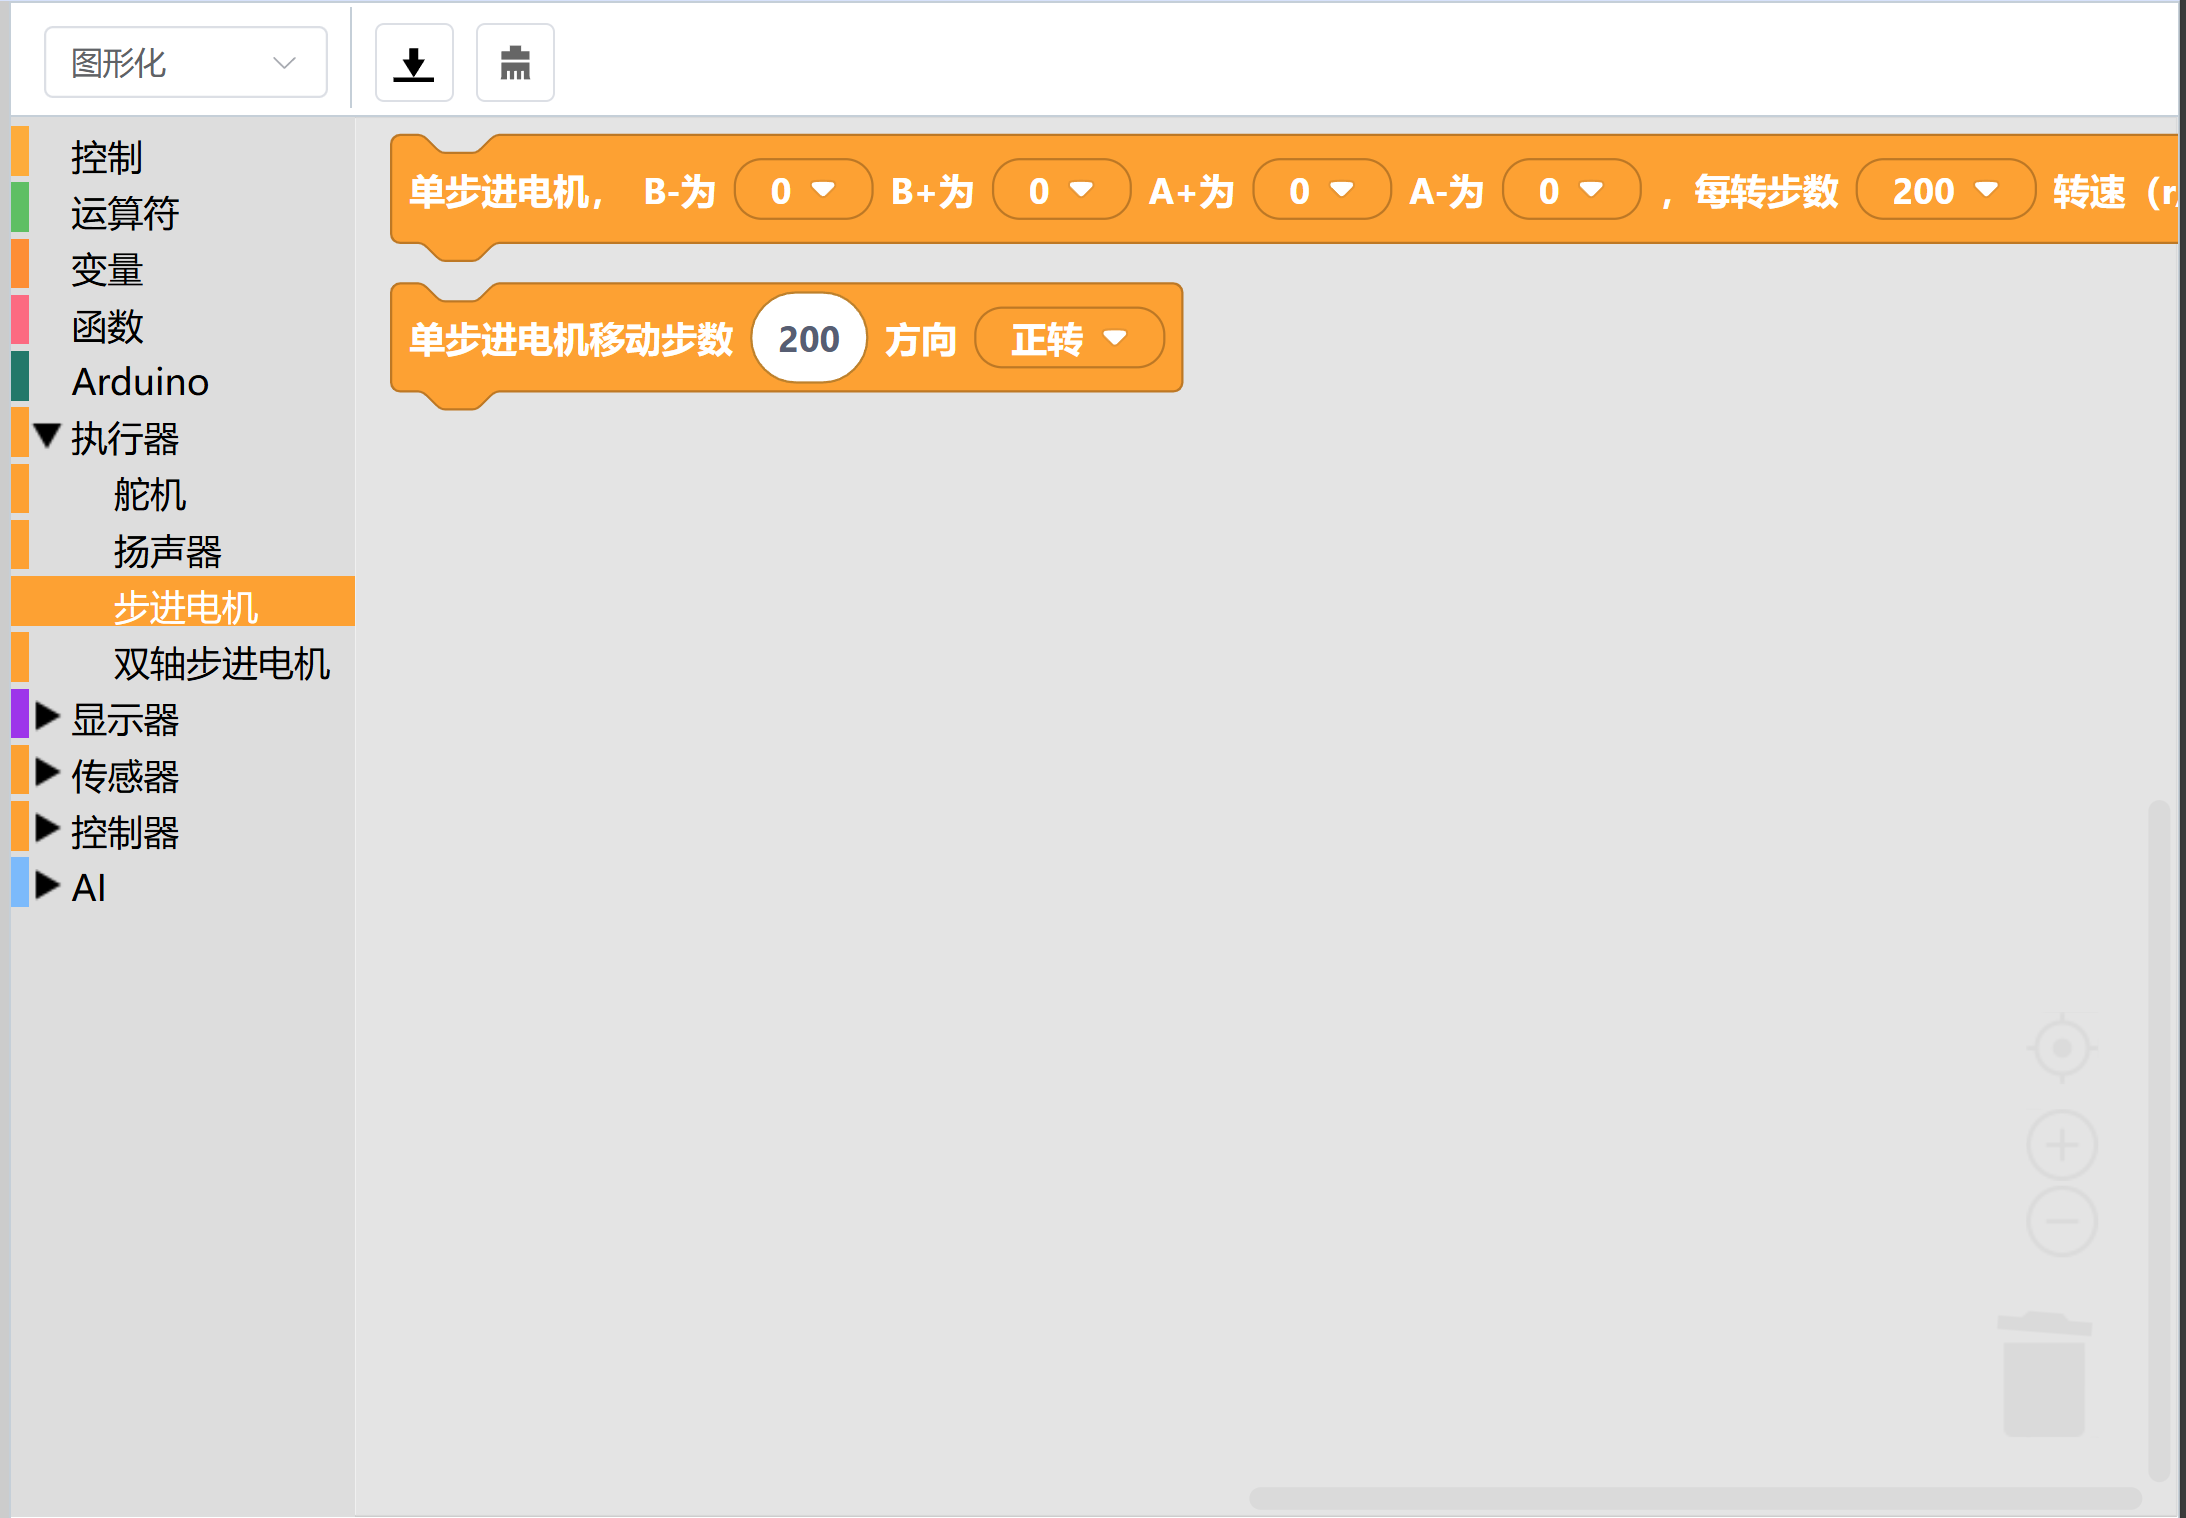Select the 双轴步进电机 category
The width and height of the screenshot is (2186, 1518).
tap(221, 663)
